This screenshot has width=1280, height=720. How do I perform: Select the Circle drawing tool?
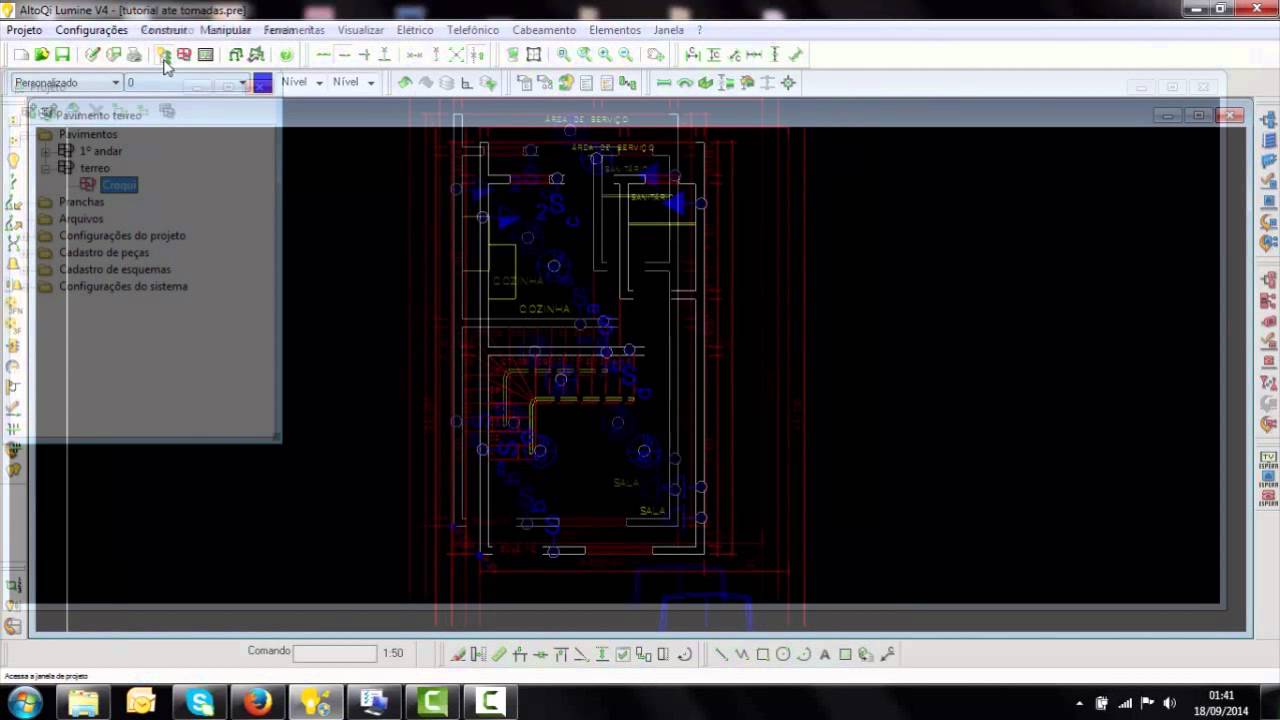[x=783, y=655]
